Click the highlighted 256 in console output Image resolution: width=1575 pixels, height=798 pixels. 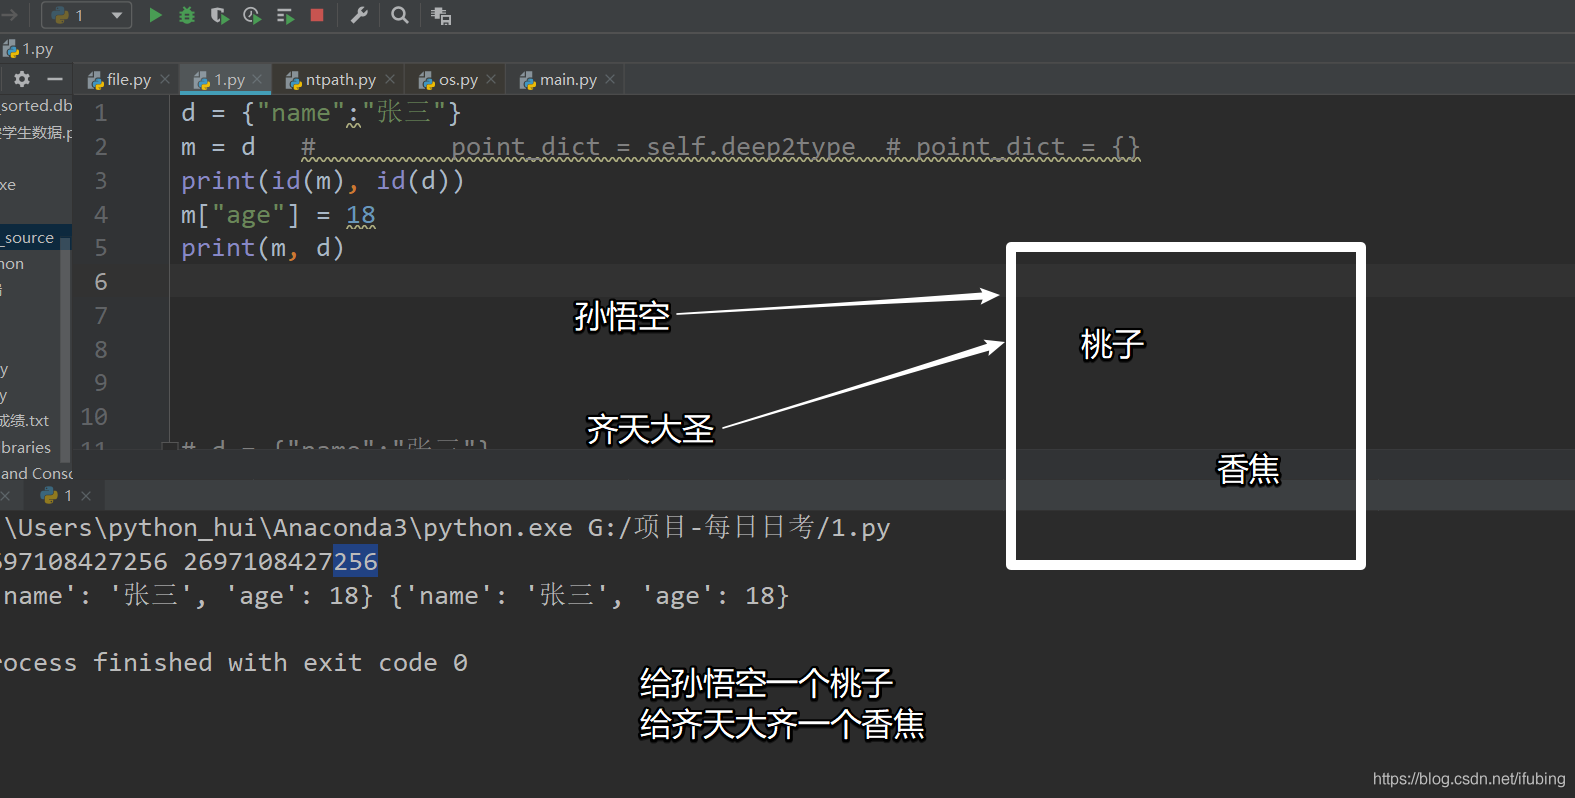(x=356, y=561)
